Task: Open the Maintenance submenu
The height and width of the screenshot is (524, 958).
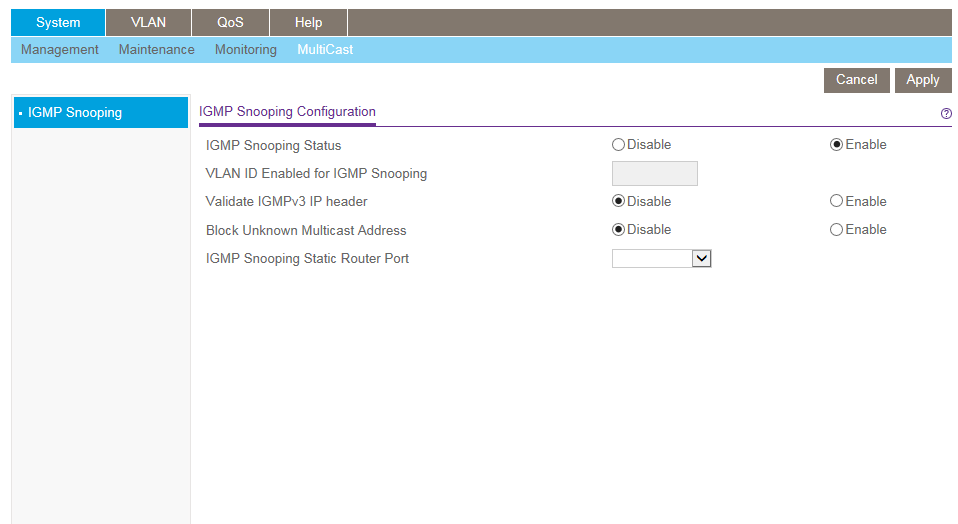Action: click(156, 50)
